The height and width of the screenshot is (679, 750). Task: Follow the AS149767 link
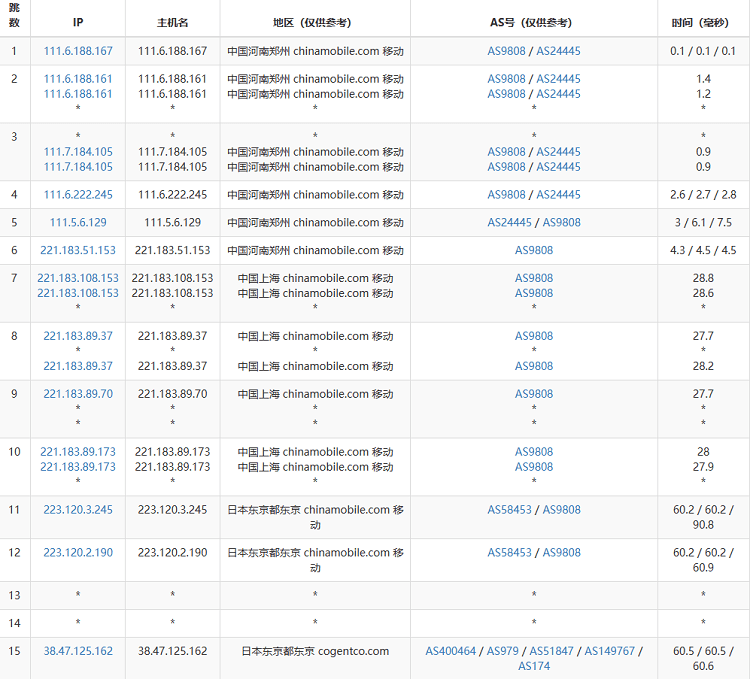point(609,651)
